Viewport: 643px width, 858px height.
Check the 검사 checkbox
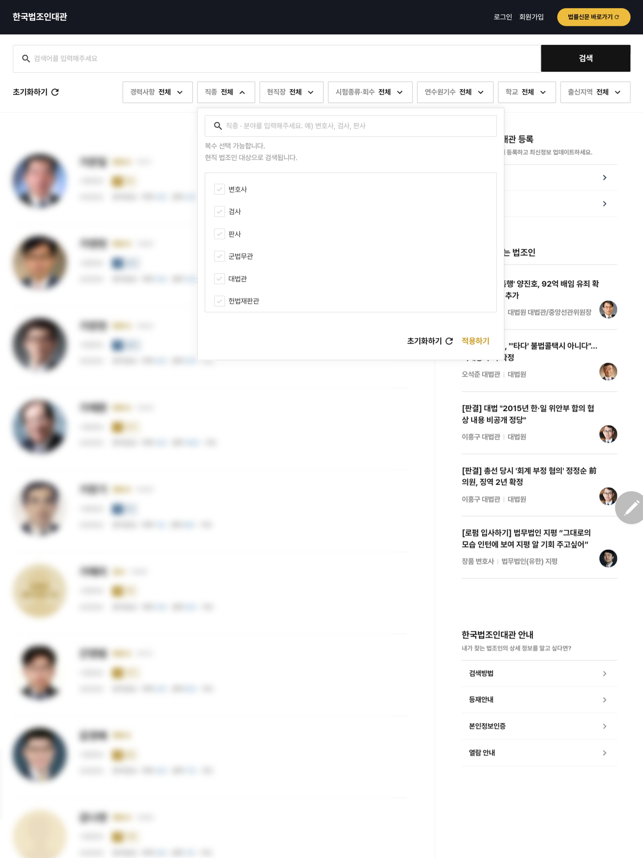(x=219, y=212)
